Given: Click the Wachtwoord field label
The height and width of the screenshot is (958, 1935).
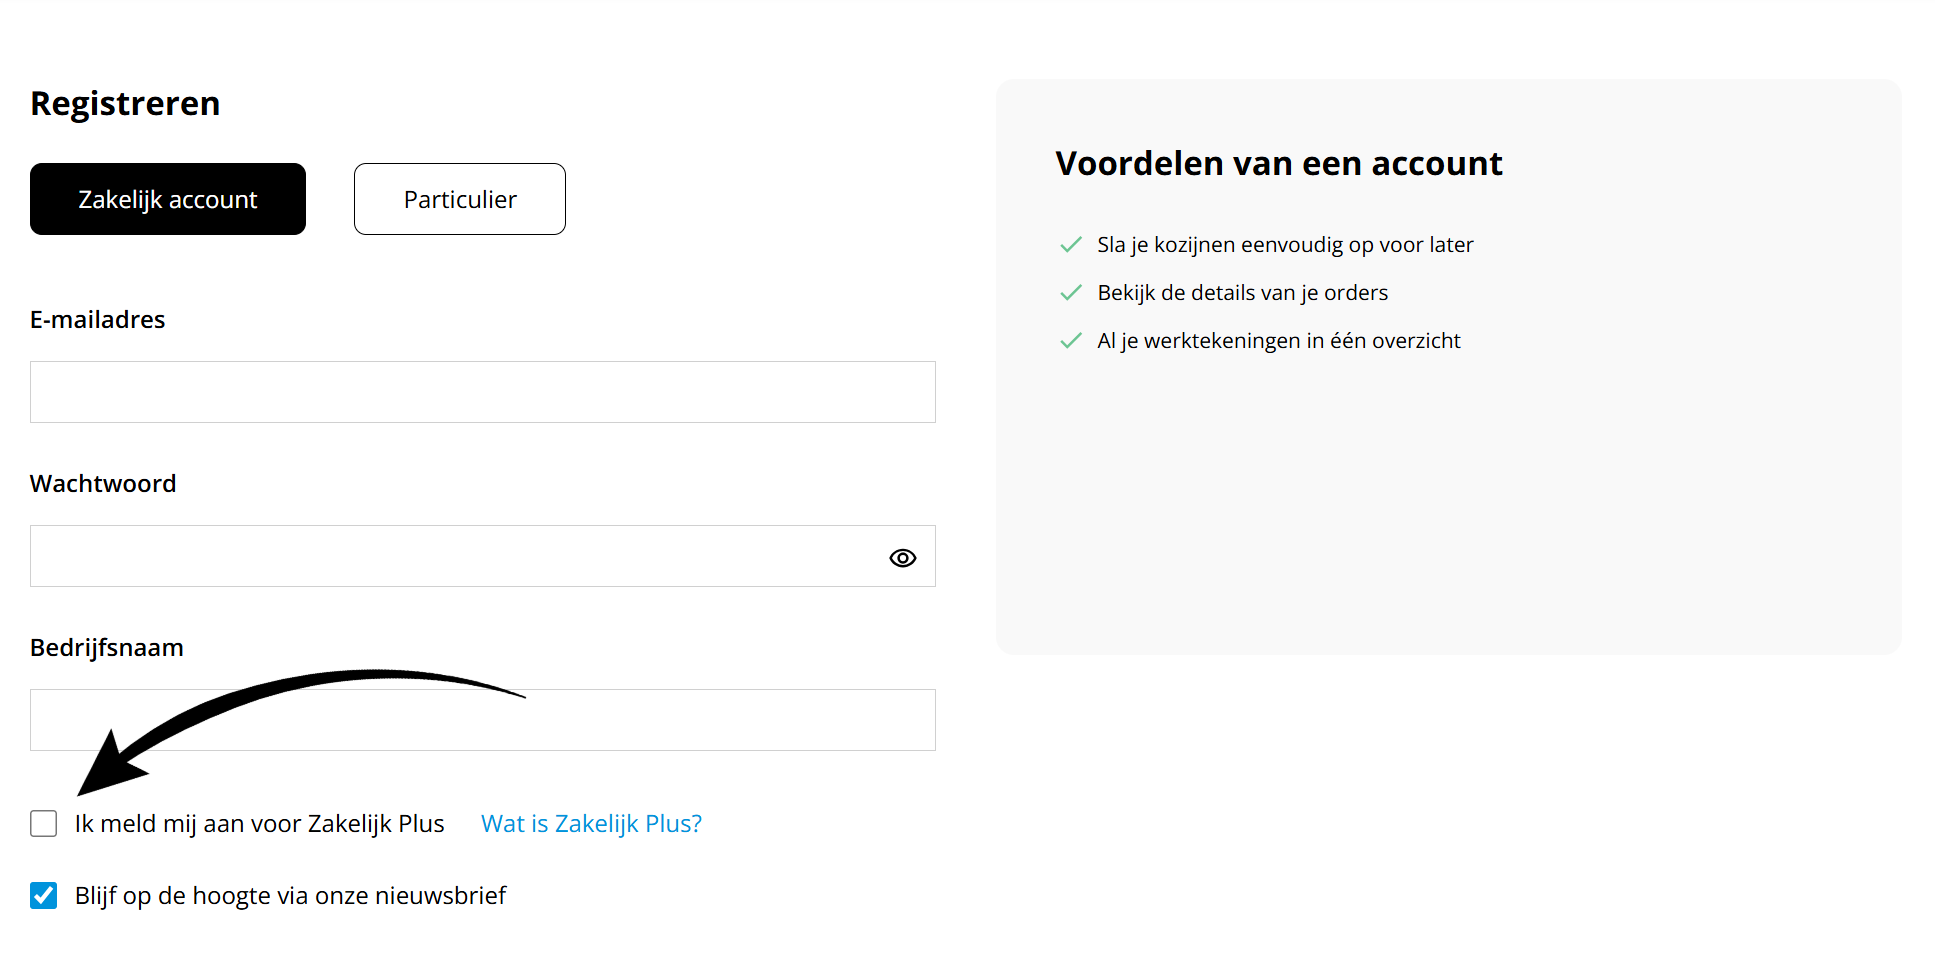Looking at the screenshot, I should (x=103, y=484).
